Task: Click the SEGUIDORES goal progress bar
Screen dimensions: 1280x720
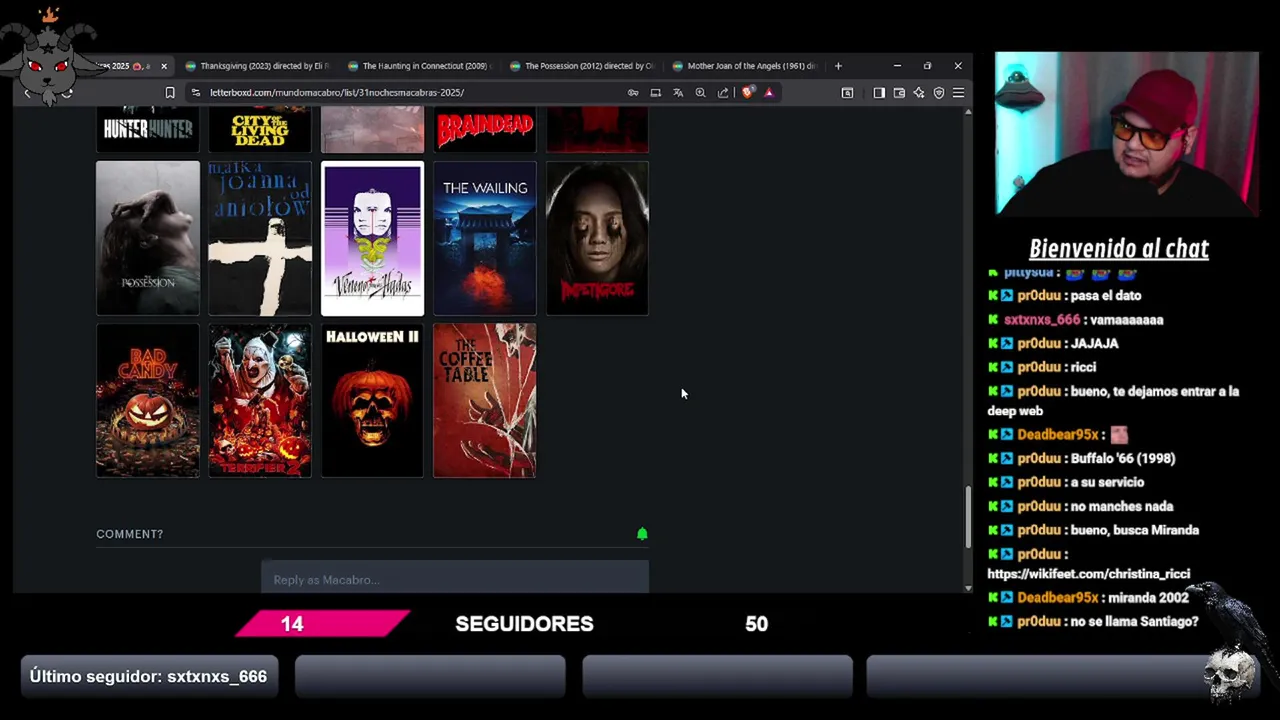Action: click(525, 624)
